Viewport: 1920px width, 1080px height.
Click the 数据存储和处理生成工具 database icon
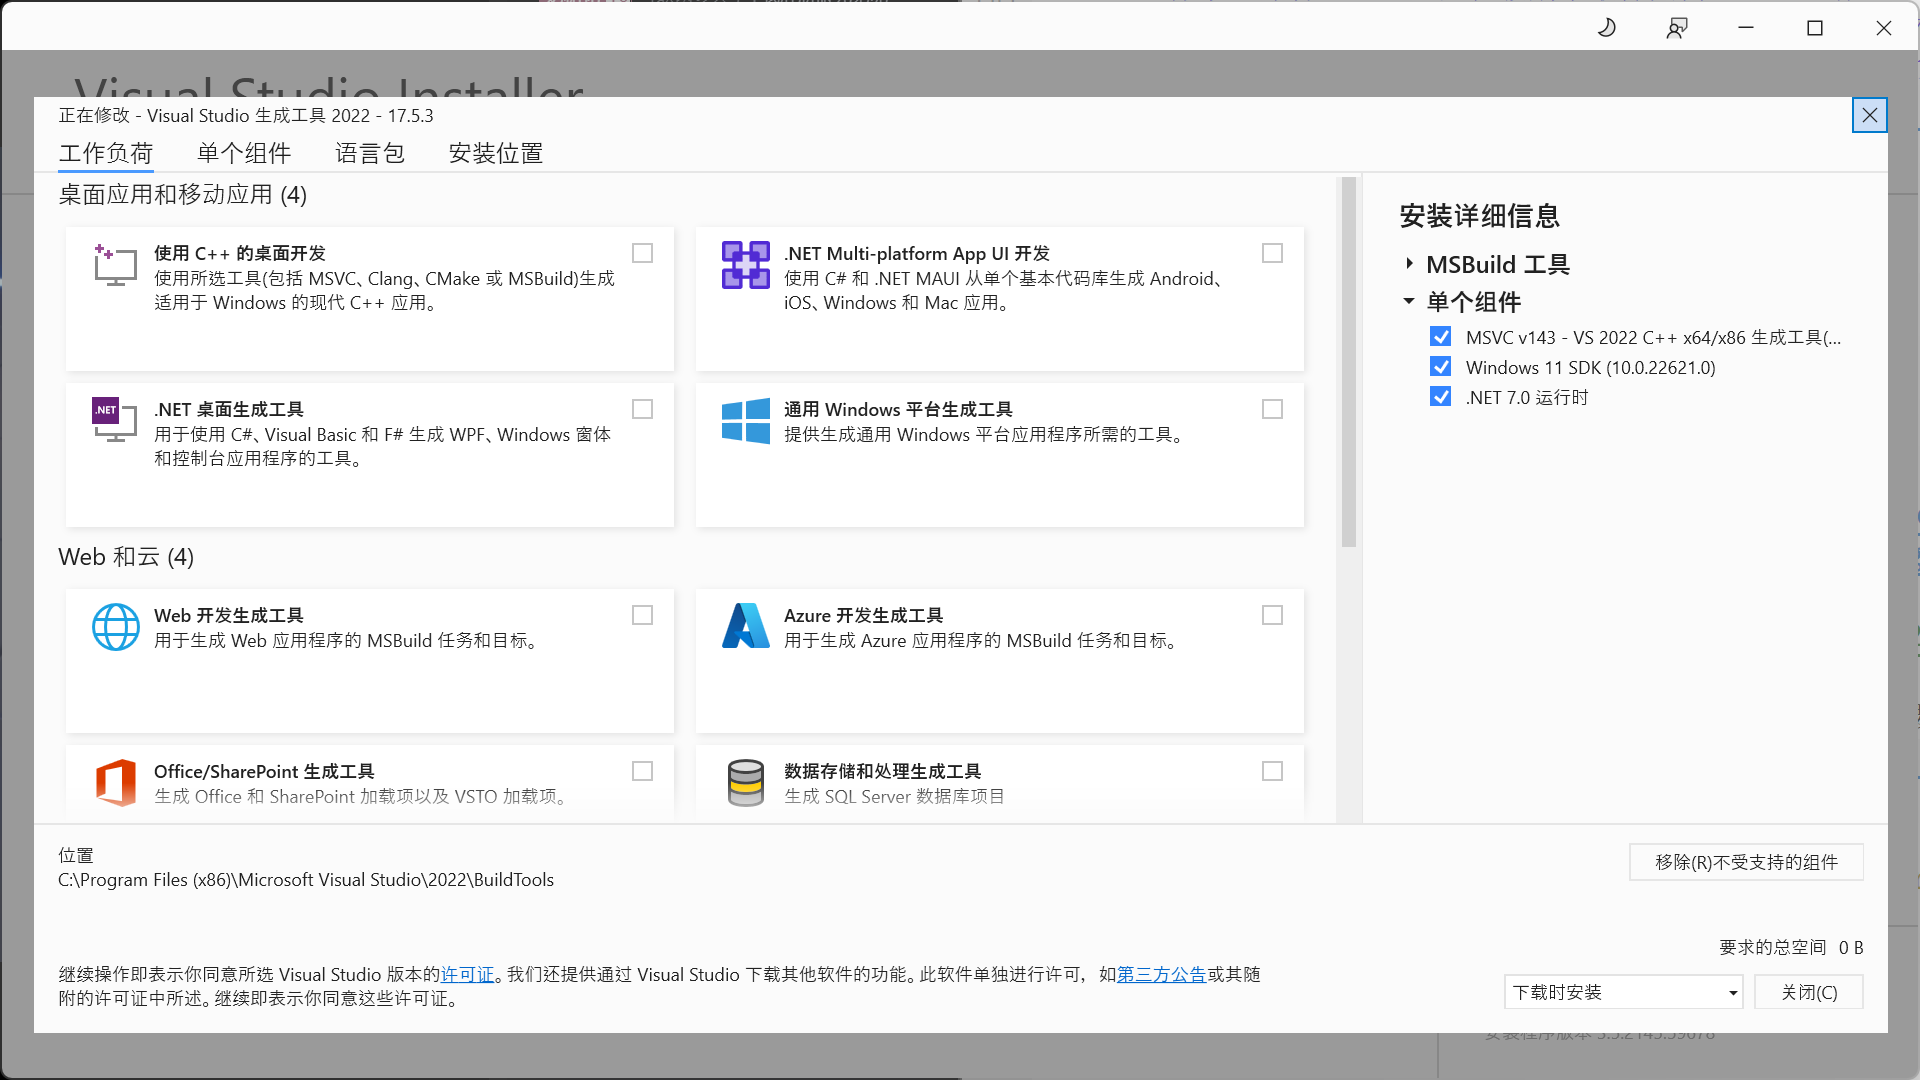(746, 783)
